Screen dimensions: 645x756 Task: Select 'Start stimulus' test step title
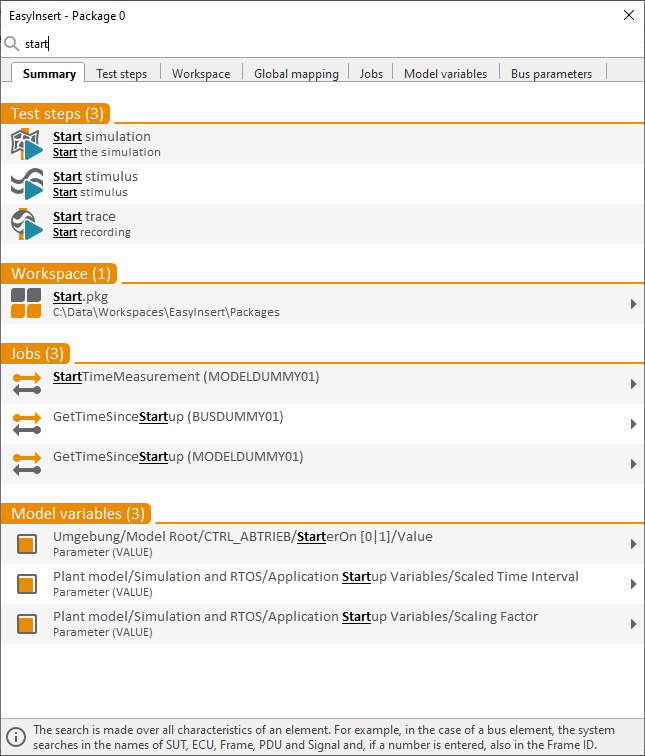click(95, 176)
